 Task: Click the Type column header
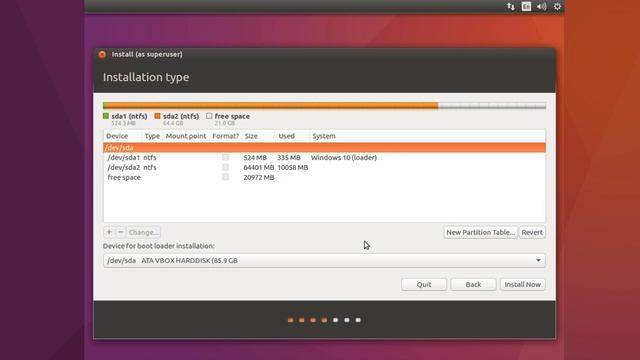tap(152, 136)
